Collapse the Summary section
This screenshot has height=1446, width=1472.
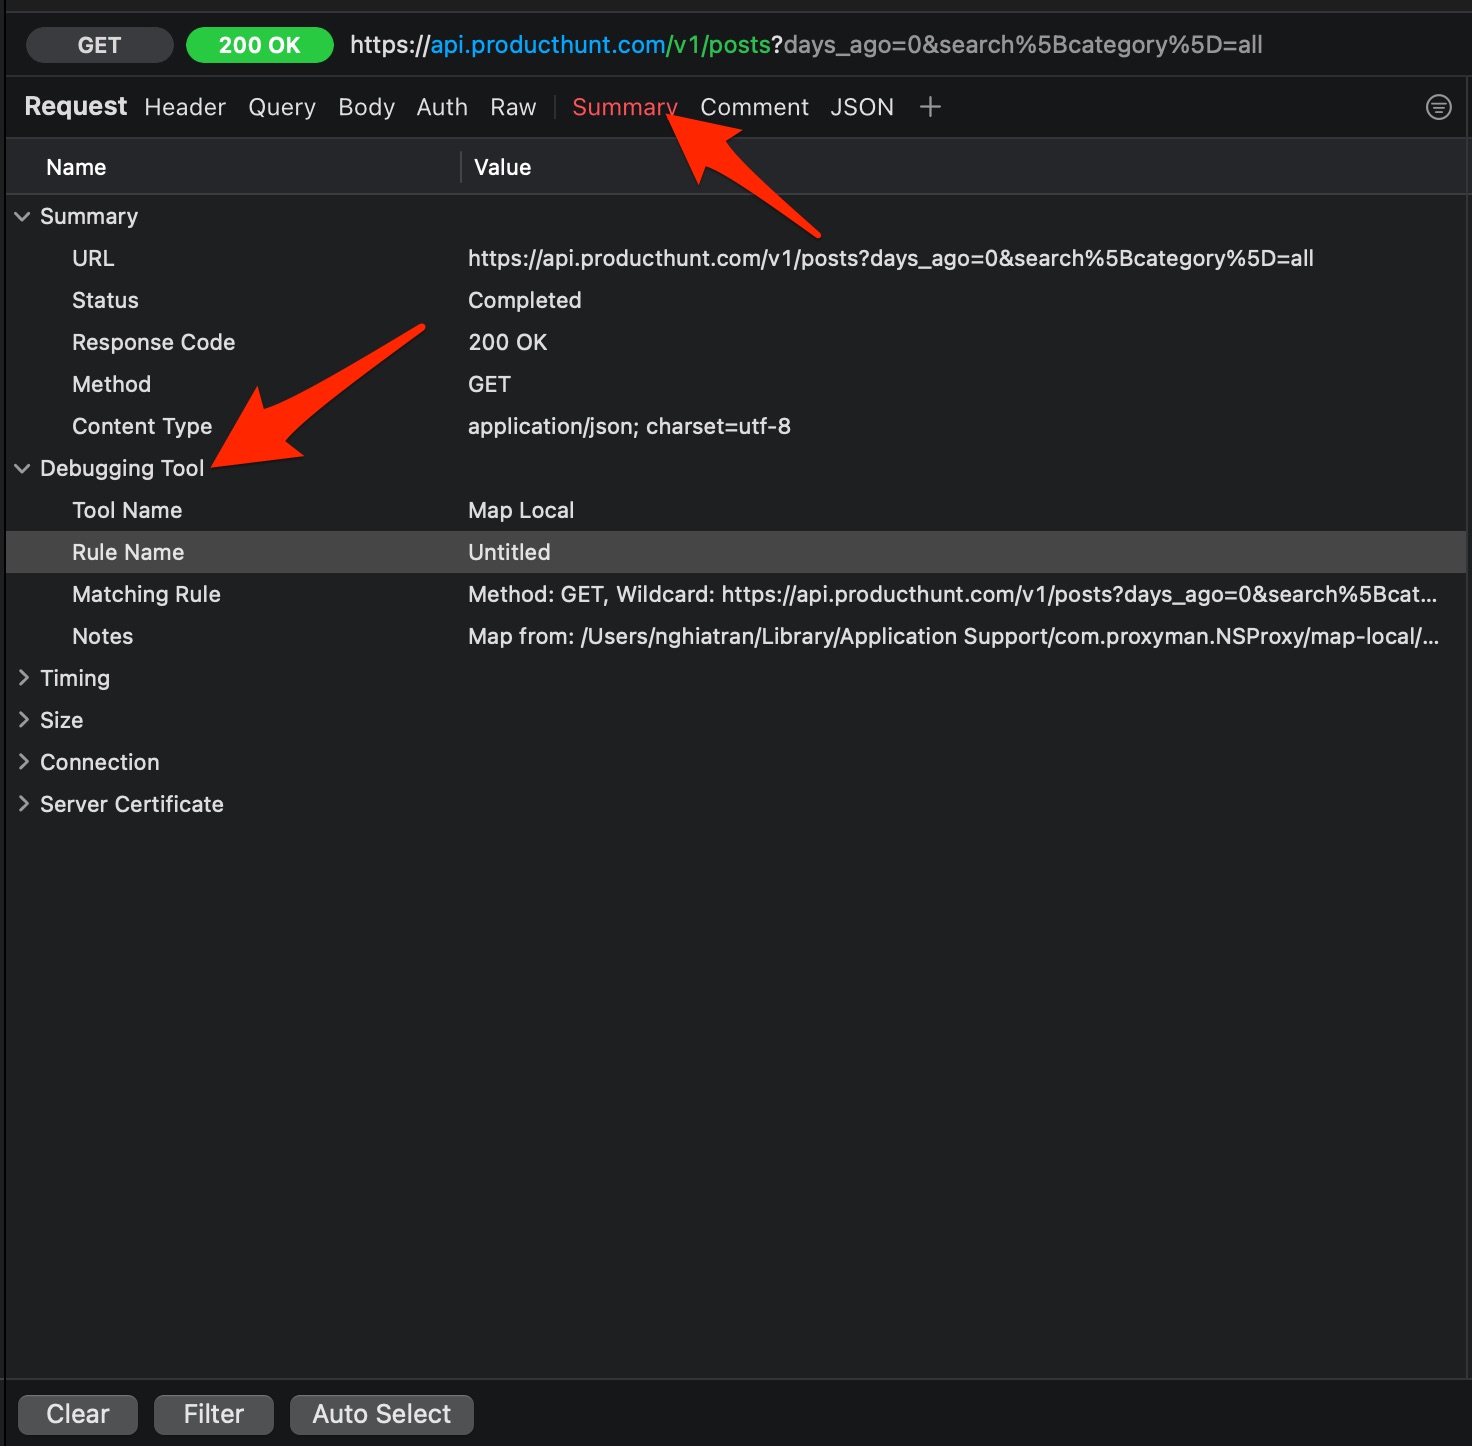(x=22, y=216)
